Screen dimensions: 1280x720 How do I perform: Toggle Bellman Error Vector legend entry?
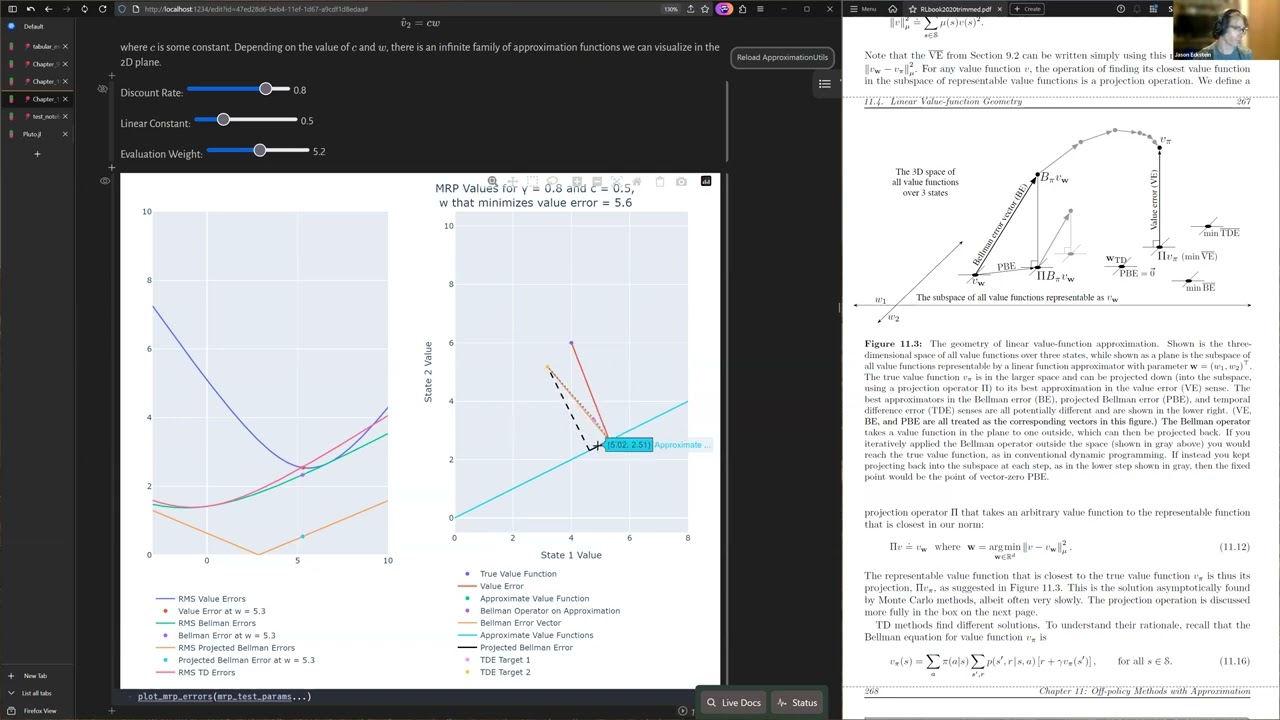click(510, 623)
